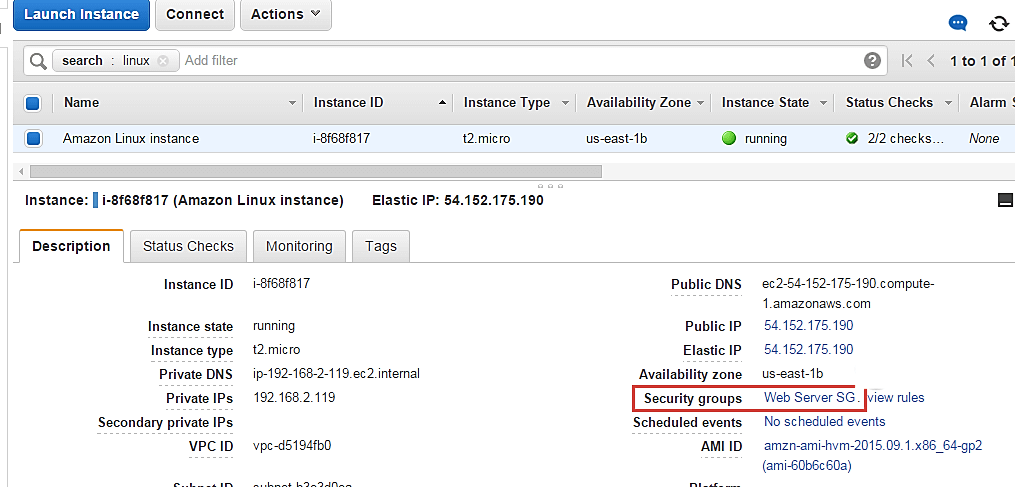Click the Add filter search field
The image size is (1015, 487).
(500, 61)
